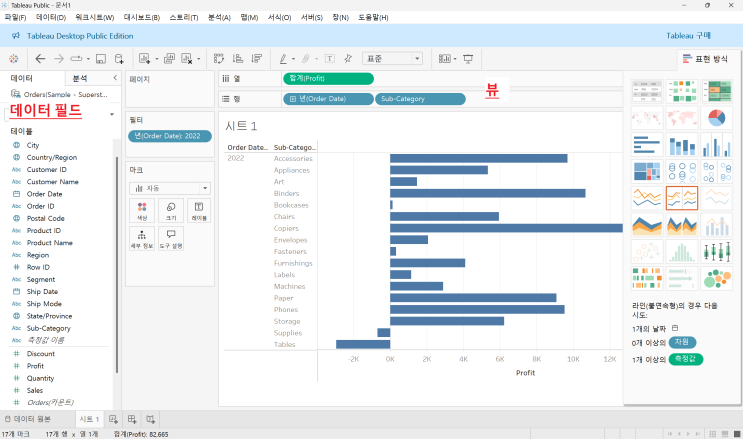Open the File menu
The height and width of the screenshot is (439, 743).
pyautogui.click(x=15, y=18)
